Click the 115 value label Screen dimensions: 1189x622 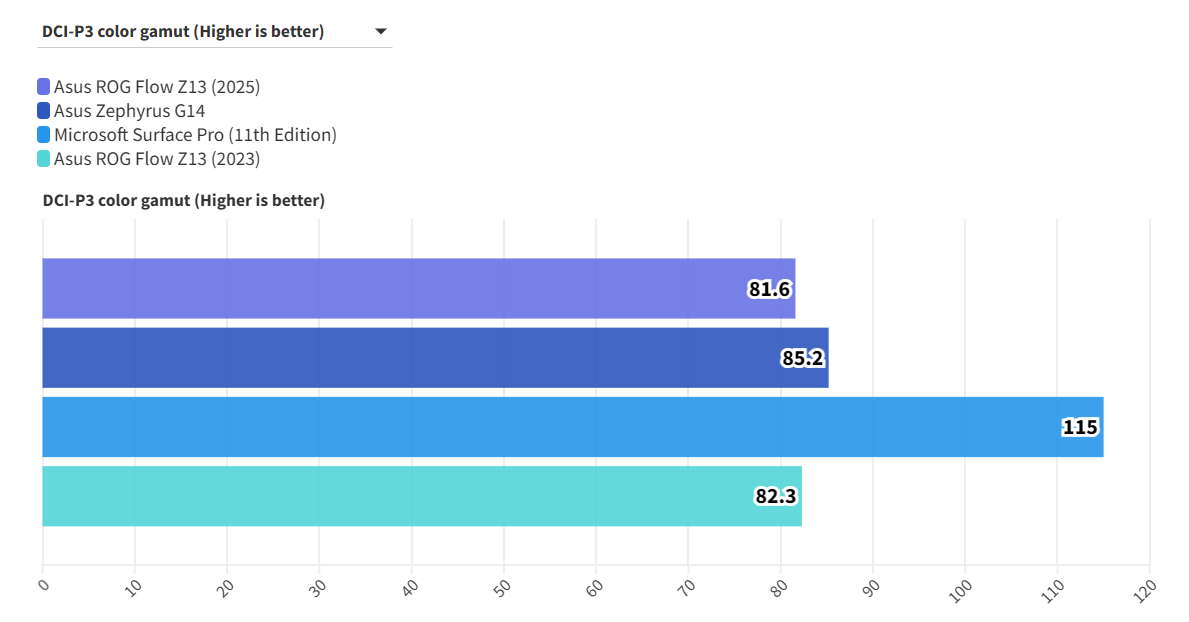(x=1080, y=428)
